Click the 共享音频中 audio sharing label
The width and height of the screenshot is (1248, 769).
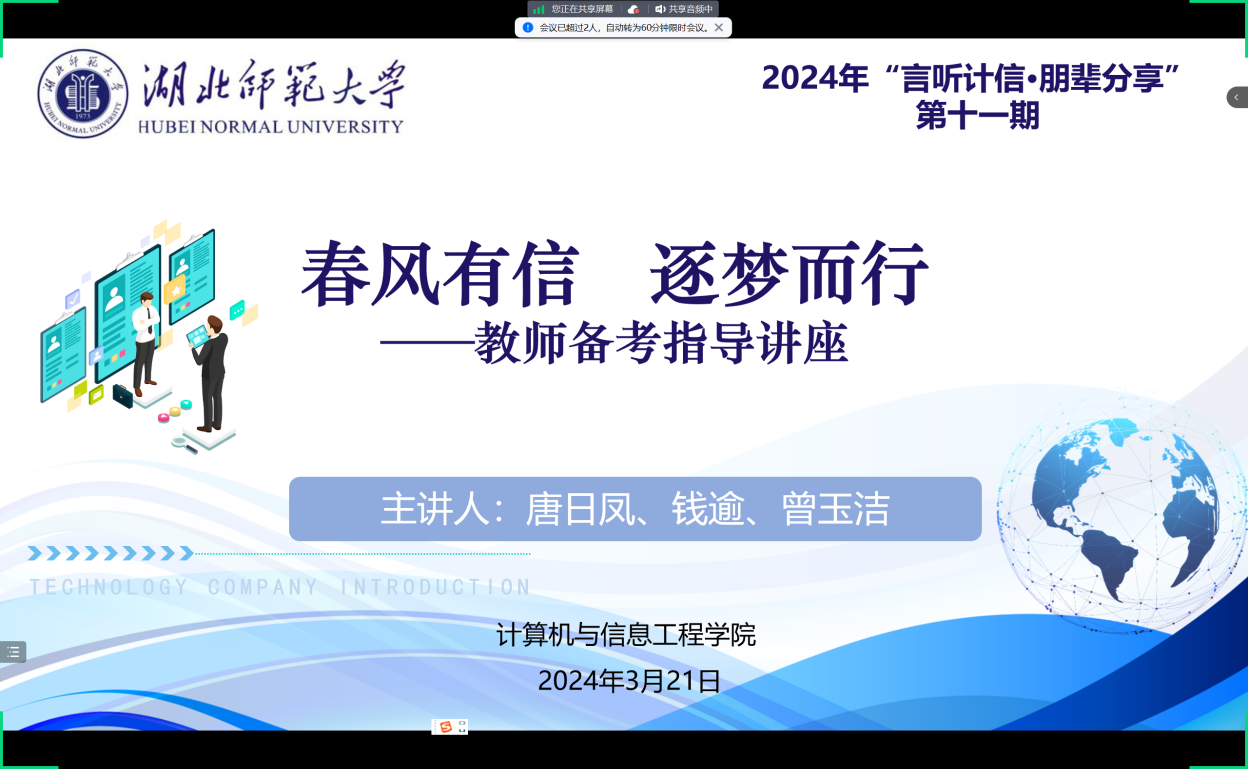[690, 9]
